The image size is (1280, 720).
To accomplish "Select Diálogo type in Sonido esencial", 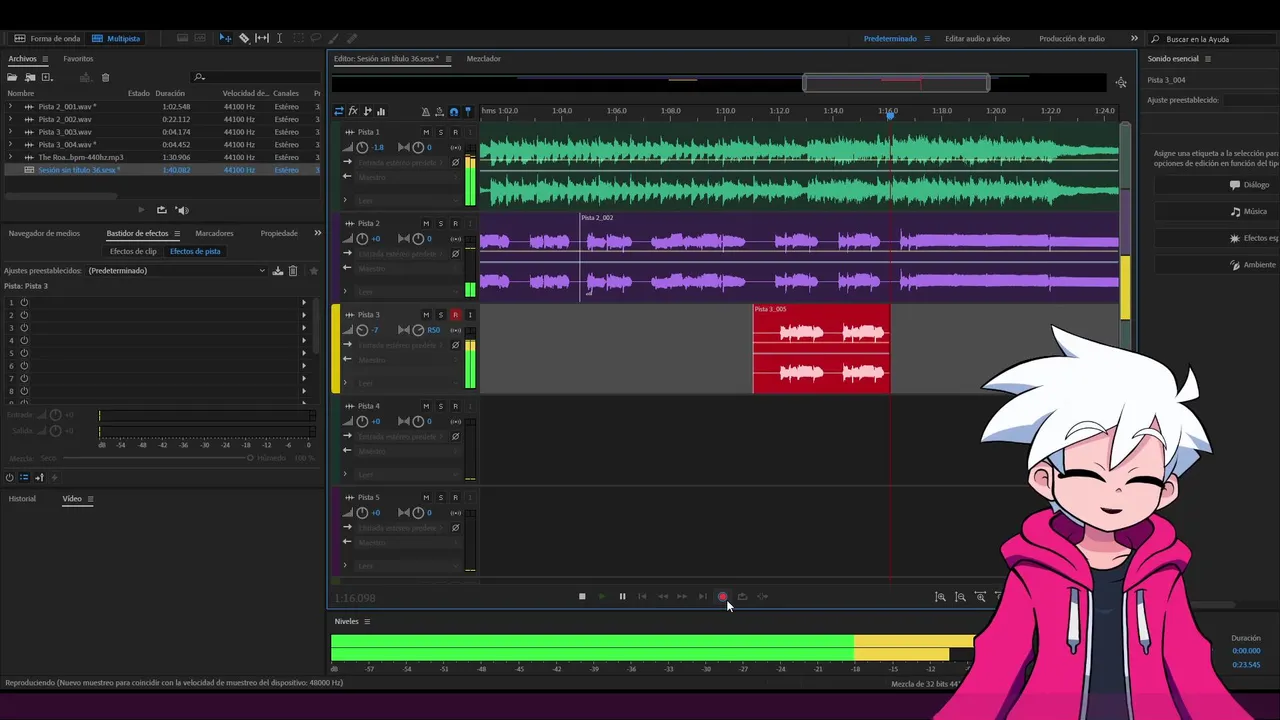I will 1216,185.
